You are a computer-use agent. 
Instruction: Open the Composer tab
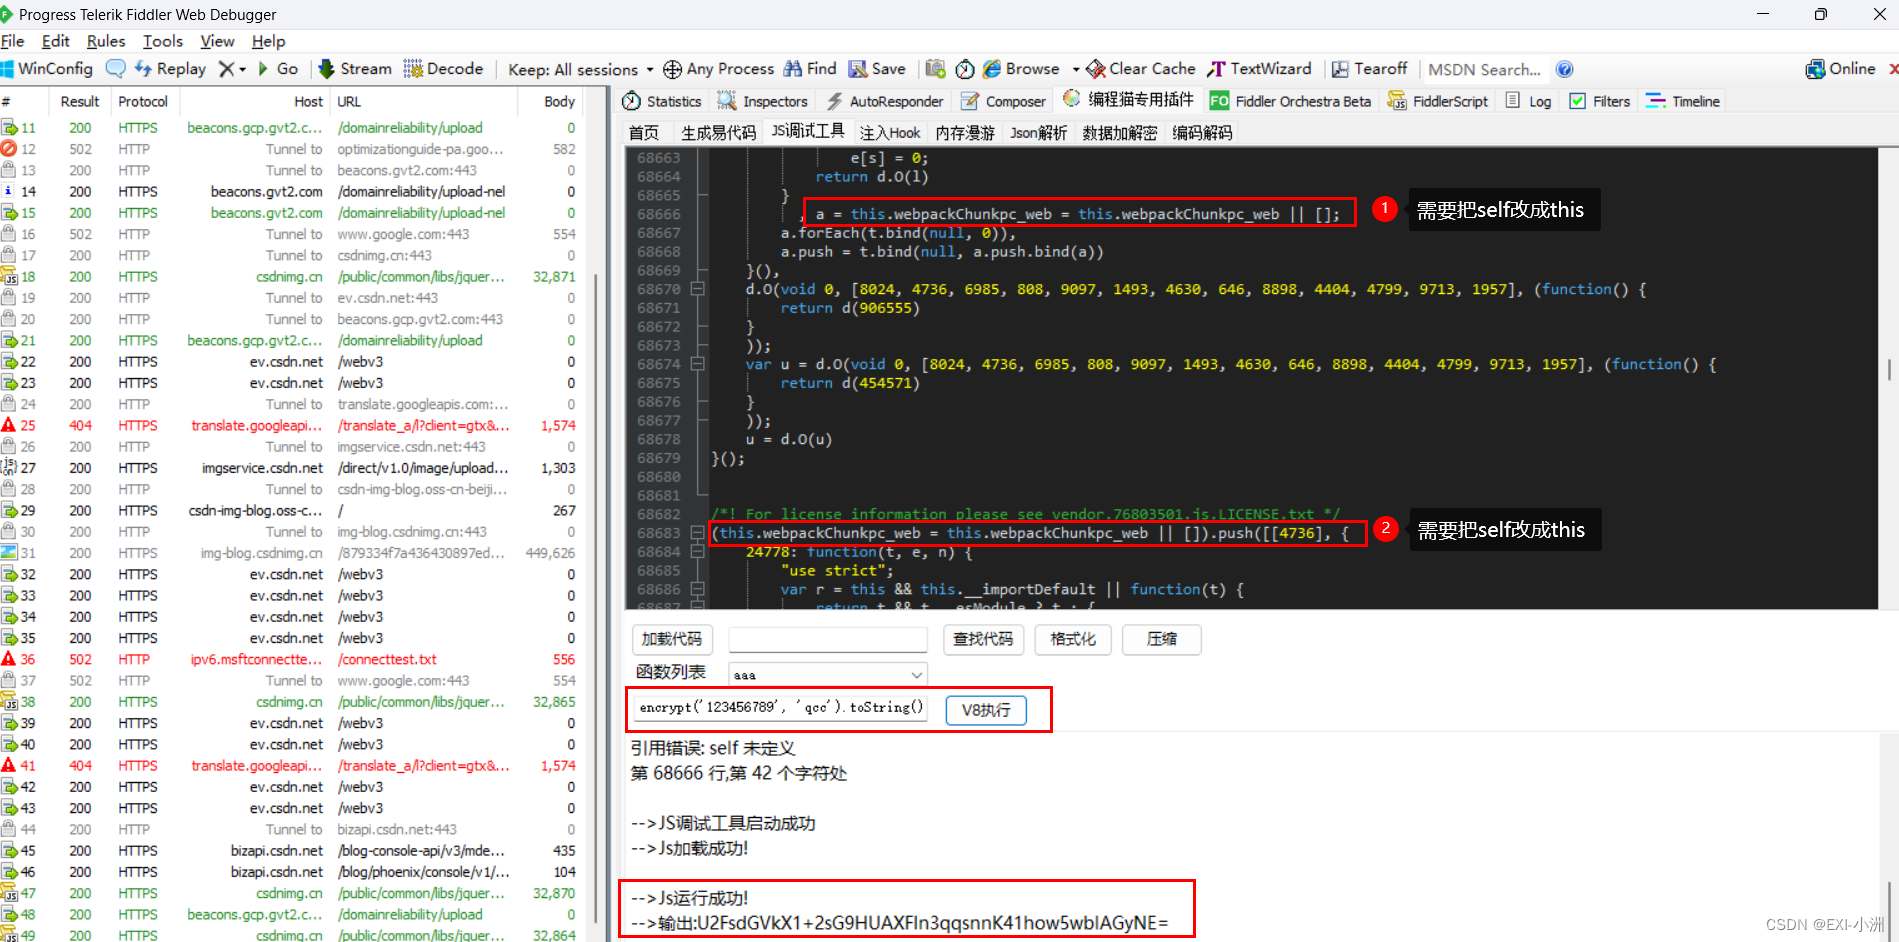pyautogui.click(x=1003, y=101)
